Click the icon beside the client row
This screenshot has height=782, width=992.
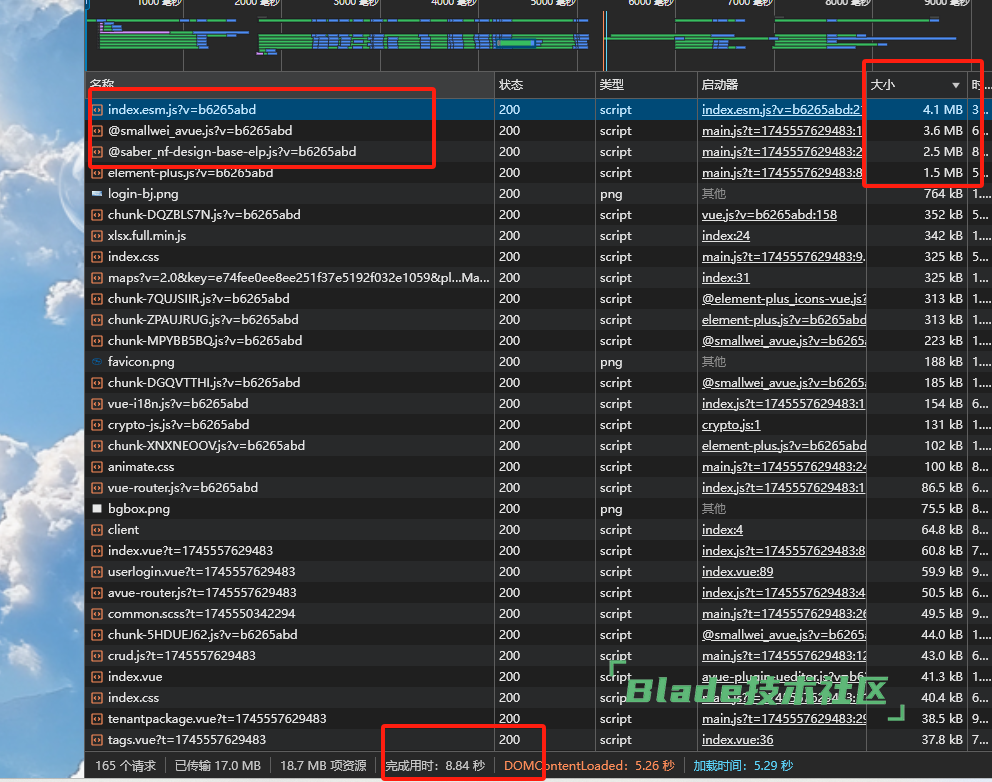tap(97, 530)
